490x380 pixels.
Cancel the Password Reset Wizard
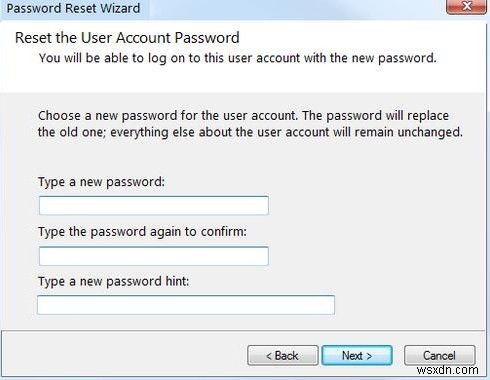439,355
